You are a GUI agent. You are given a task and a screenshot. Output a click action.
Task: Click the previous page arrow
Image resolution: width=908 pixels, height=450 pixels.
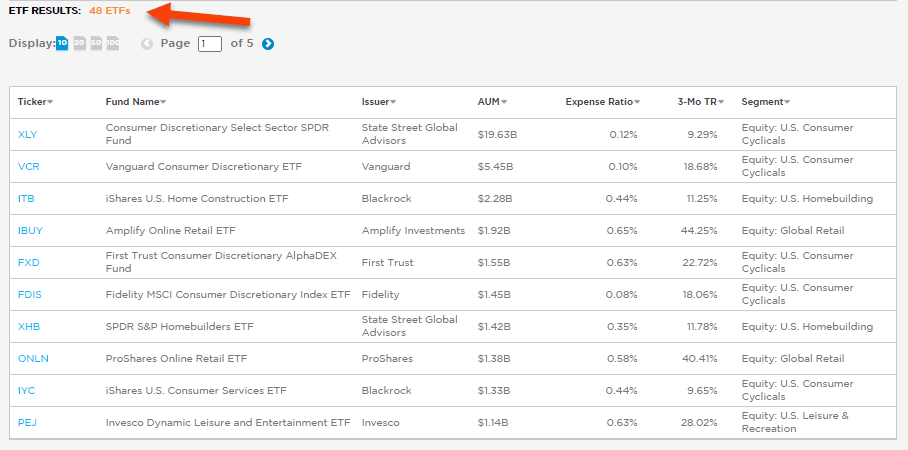(147, 44)
